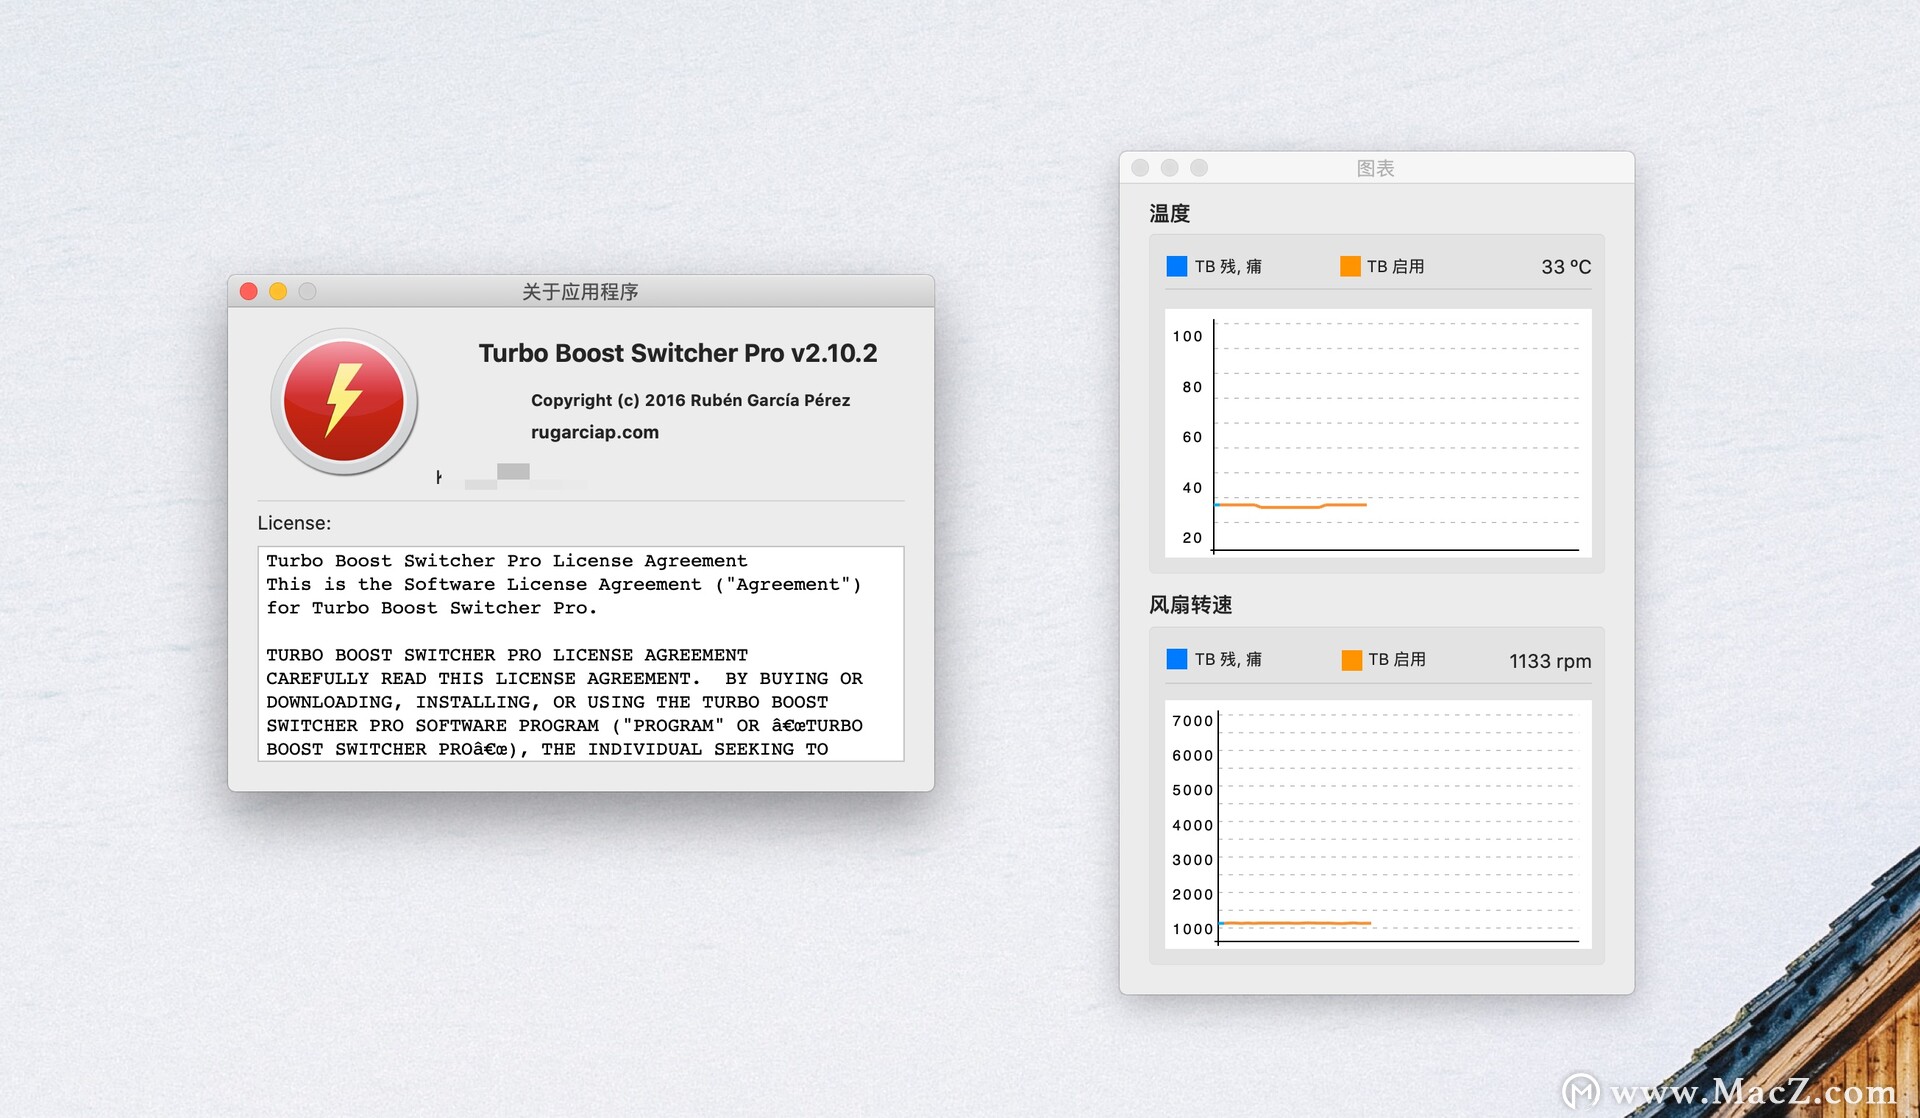This screenshot has height=1118, width=1920.
Task: Click the 温度 section heading
Action: tap(1169, 213)
